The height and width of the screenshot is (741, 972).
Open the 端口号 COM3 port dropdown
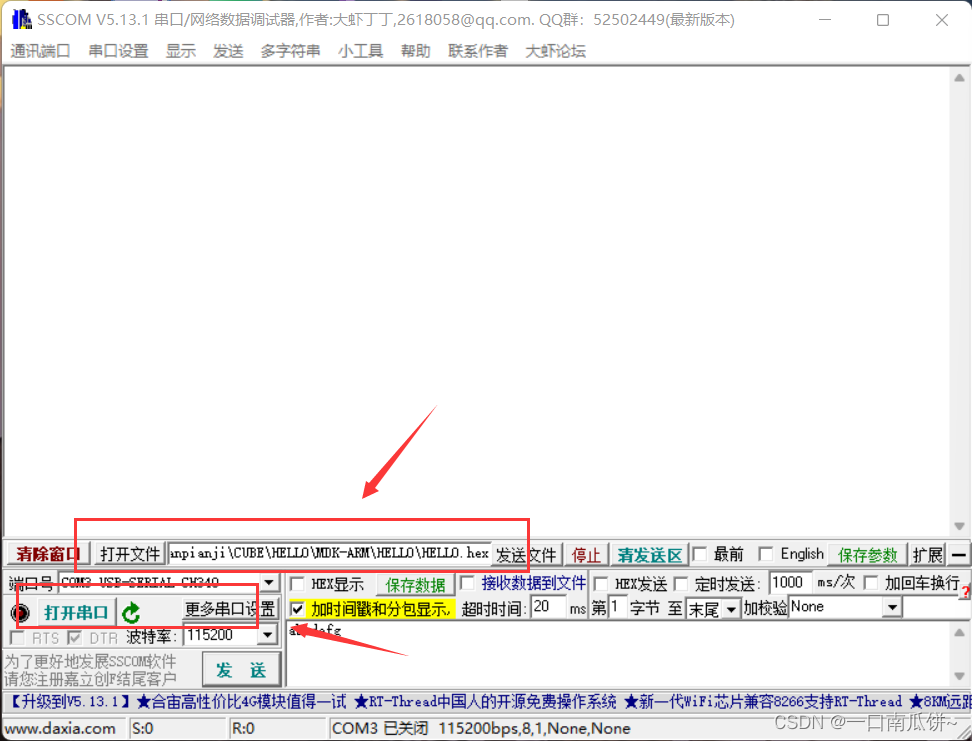point(268,583)
